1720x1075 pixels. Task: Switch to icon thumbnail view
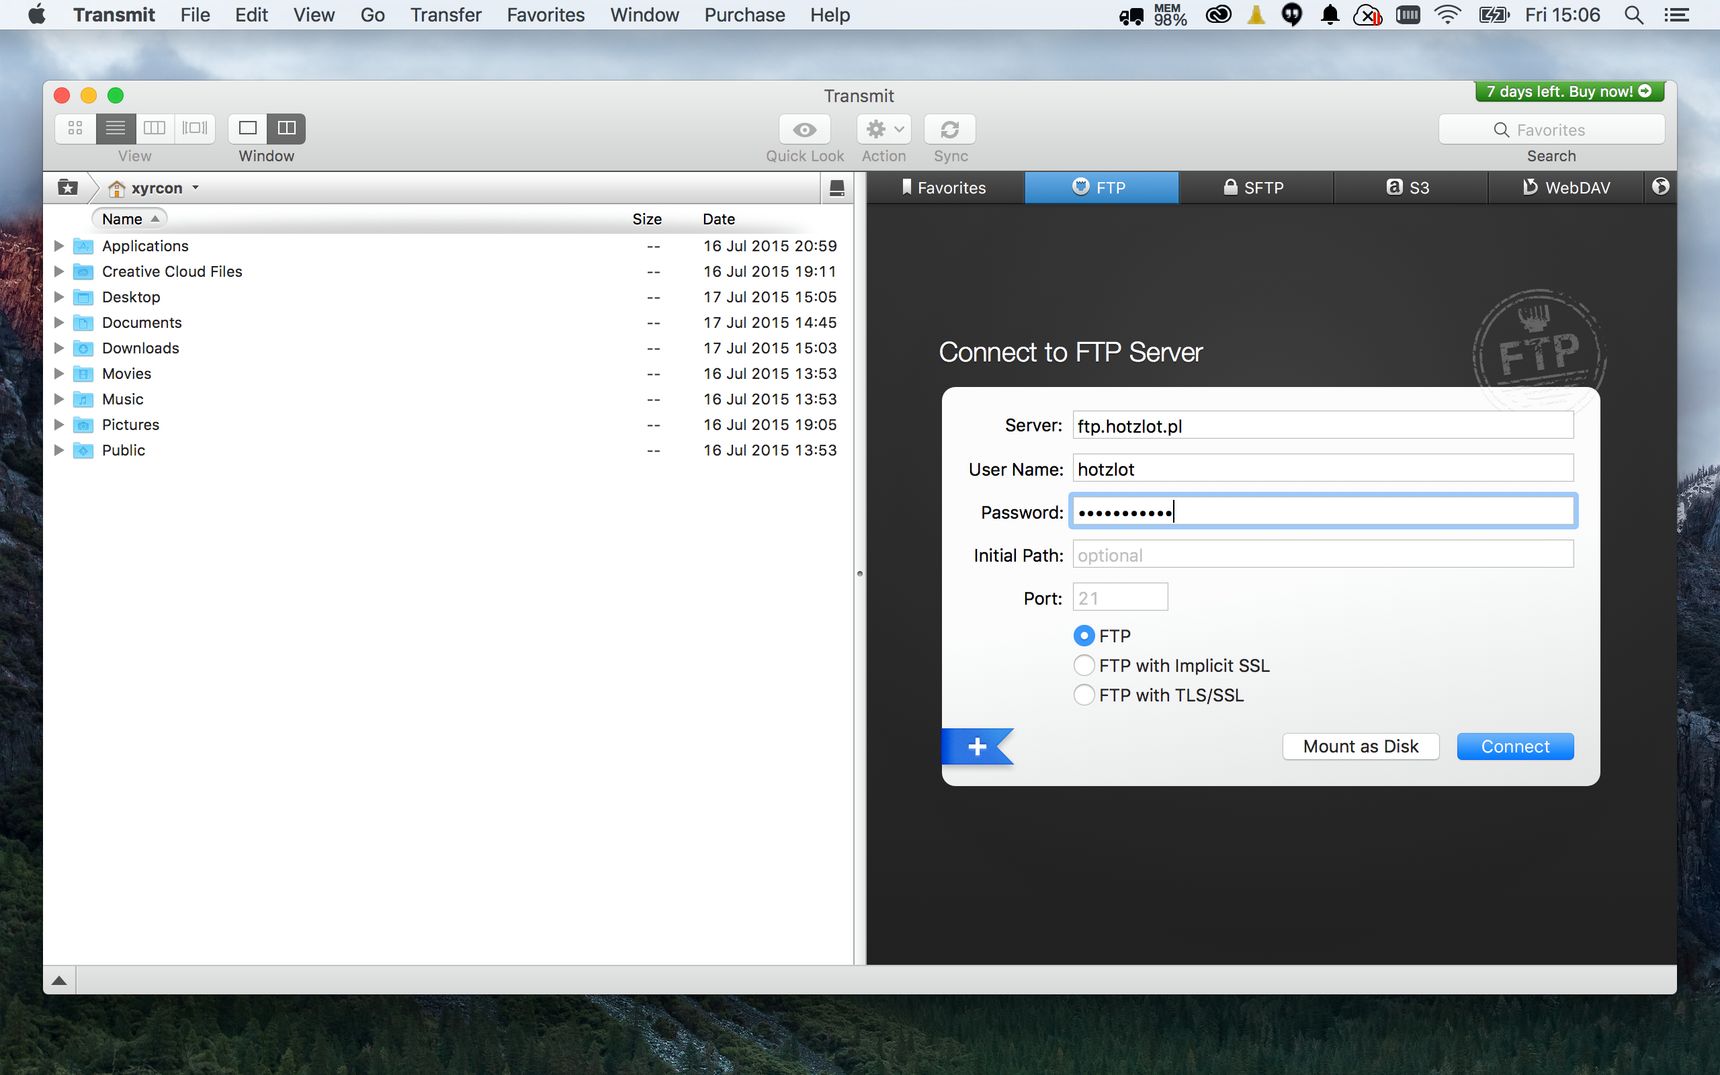(75, 128)
